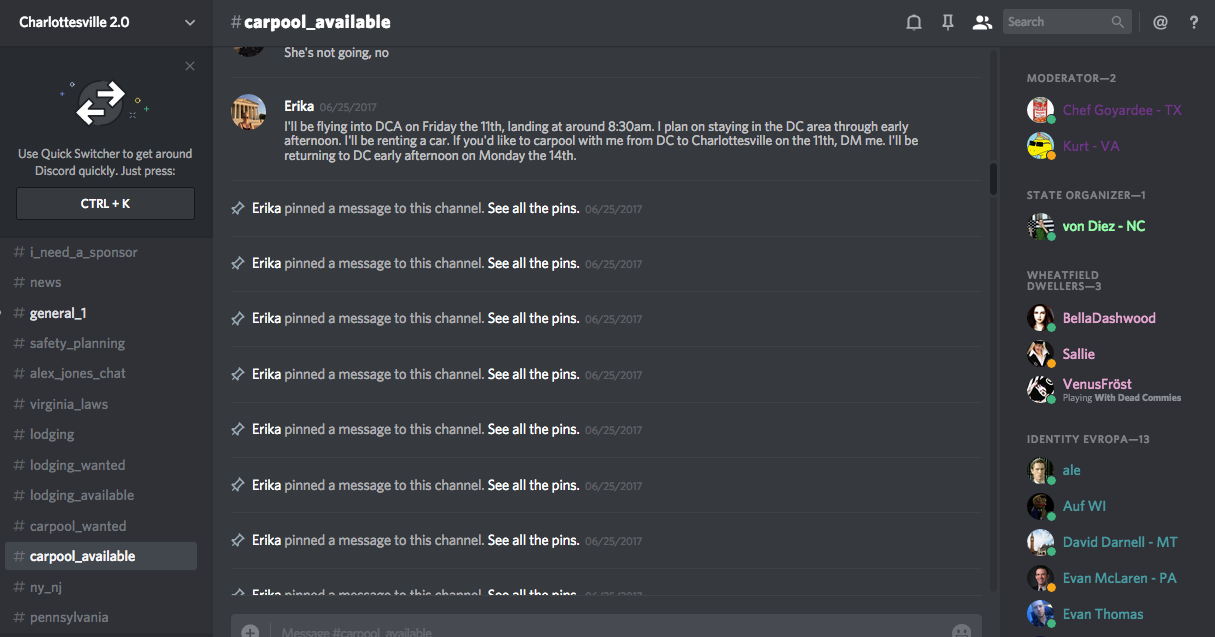This screenshot has width=1215, height=637.
Task: Click the first "See all the pins." link
Action: coord(533,208)
